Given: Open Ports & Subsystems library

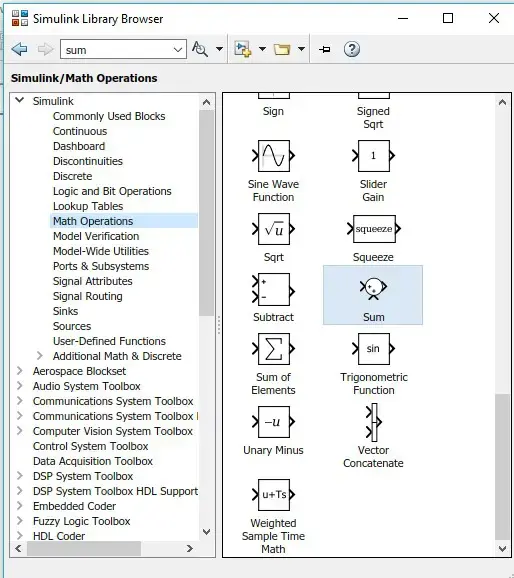Looking at the screenshot, I should 101,266.
